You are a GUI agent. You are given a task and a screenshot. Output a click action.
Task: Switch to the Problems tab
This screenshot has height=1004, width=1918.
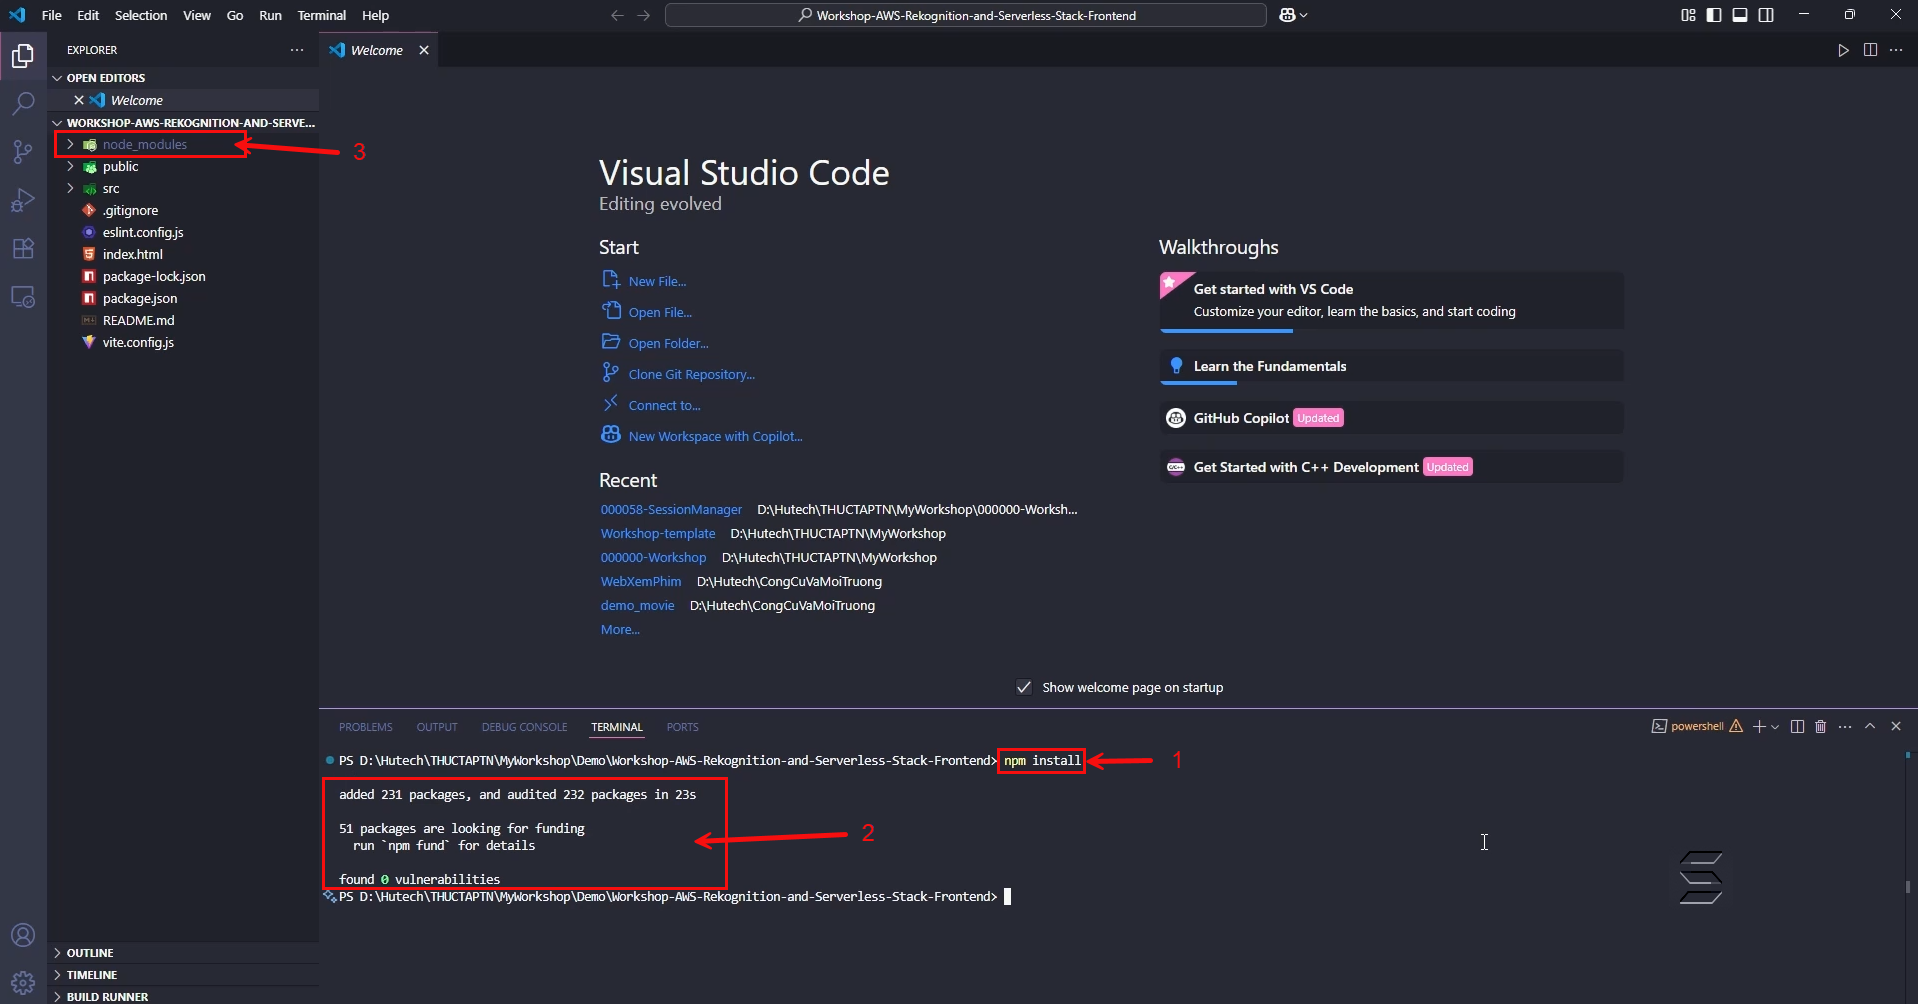click(365, 727)
